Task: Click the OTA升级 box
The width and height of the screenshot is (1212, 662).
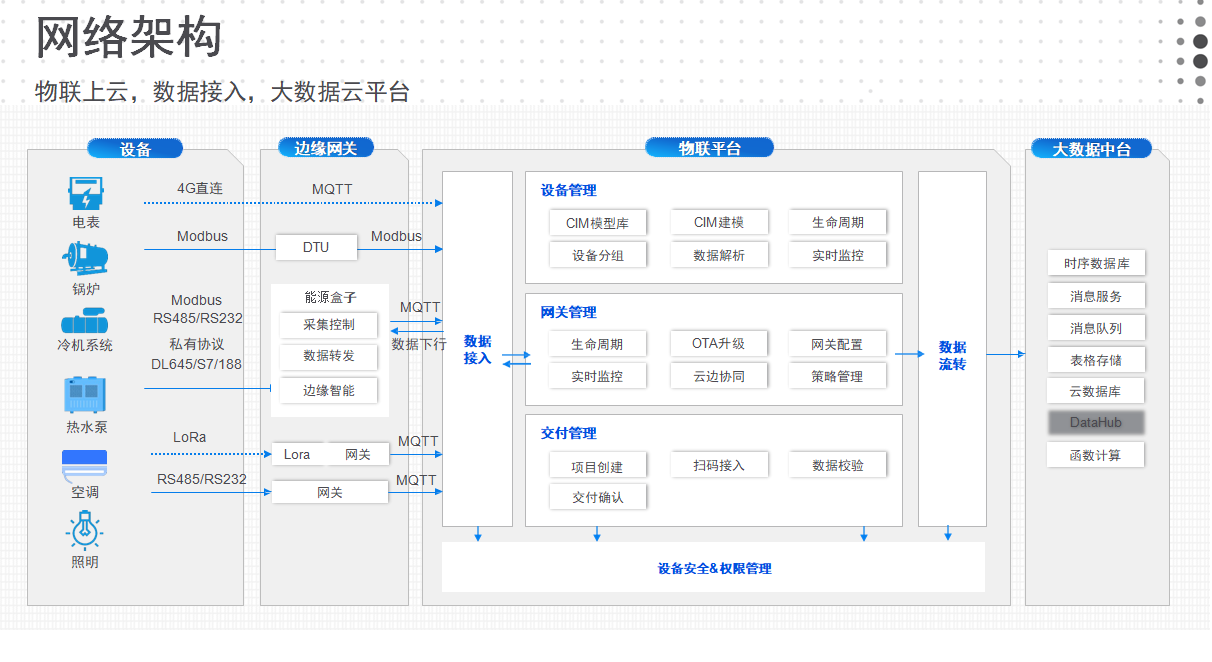Action: pos(718,344)
